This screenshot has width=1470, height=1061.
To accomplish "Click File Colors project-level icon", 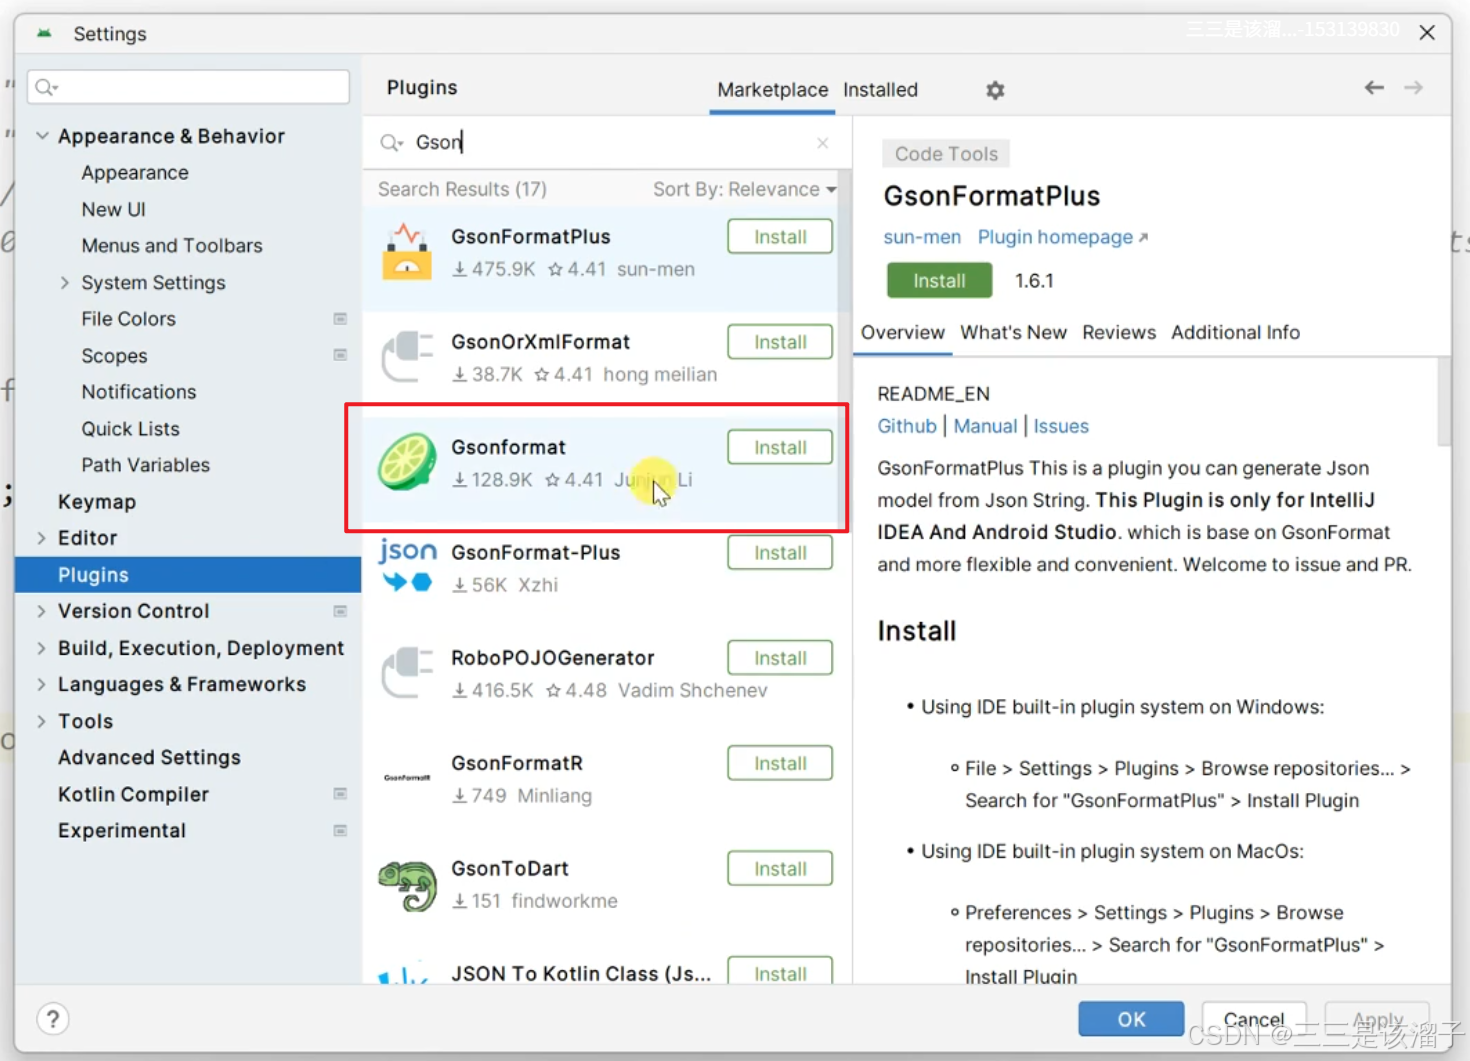I will tap(340, 319).
